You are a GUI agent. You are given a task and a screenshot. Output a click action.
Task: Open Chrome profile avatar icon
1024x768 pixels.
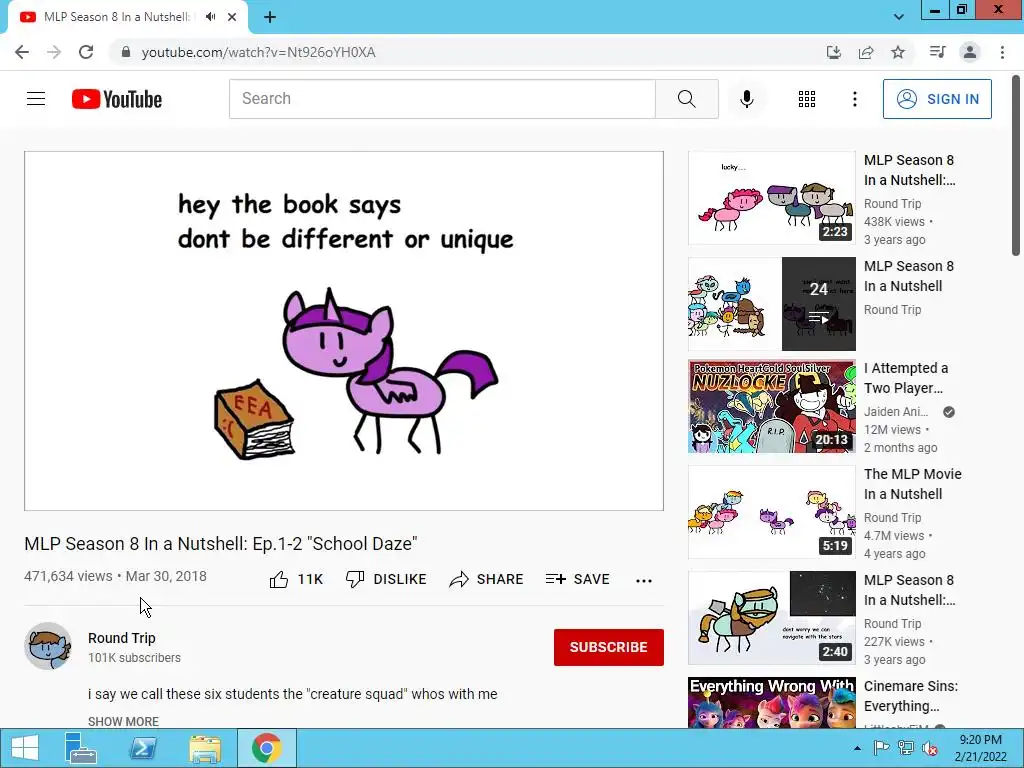click(x=970, y=52)
